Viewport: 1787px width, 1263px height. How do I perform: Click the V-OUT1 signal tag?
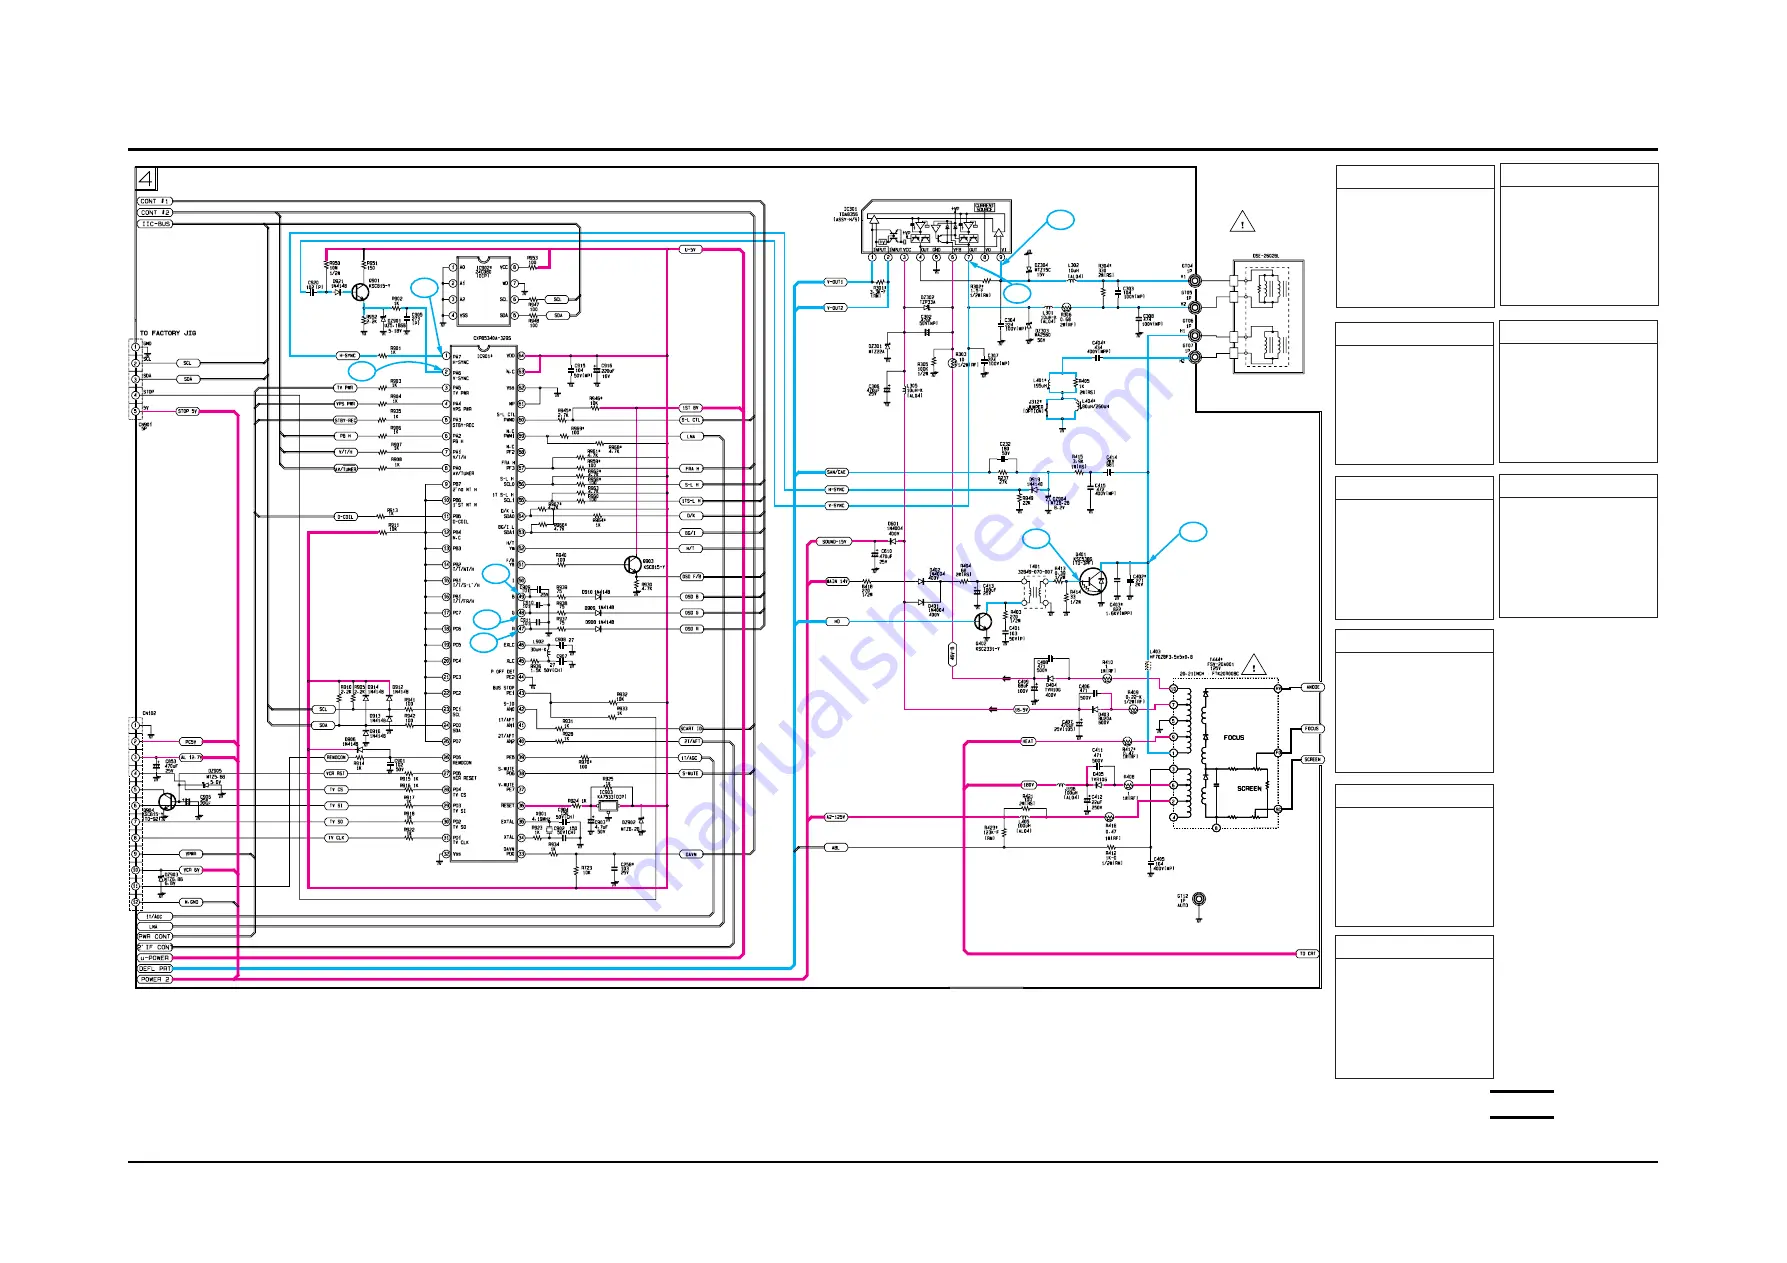836,282
